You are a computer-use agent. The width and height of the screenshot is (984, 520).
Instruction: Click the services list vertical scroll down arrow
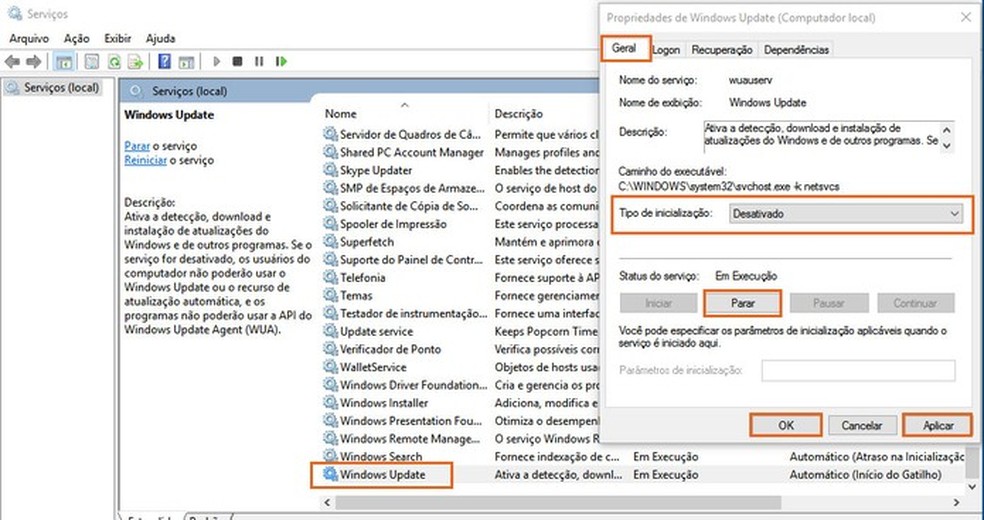pos(973,486)
